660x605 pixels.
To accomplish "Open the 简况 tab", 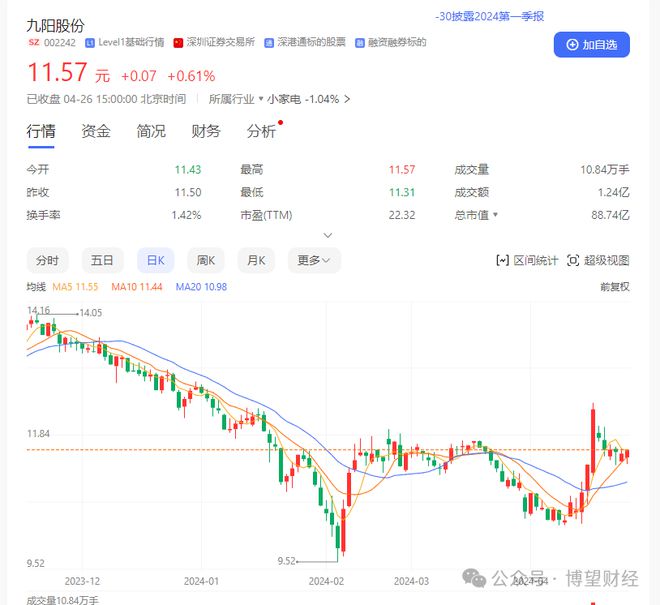I will (151, 131).
